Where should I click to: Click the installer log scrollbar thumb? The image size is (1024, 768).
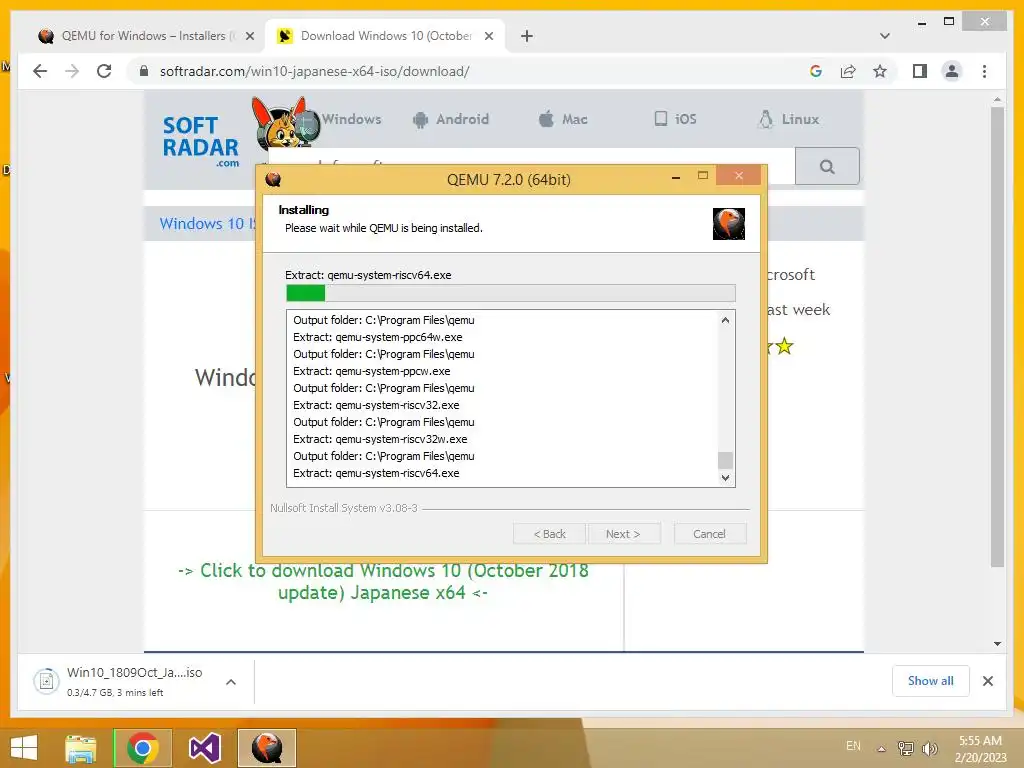click(x=725, y=460)
